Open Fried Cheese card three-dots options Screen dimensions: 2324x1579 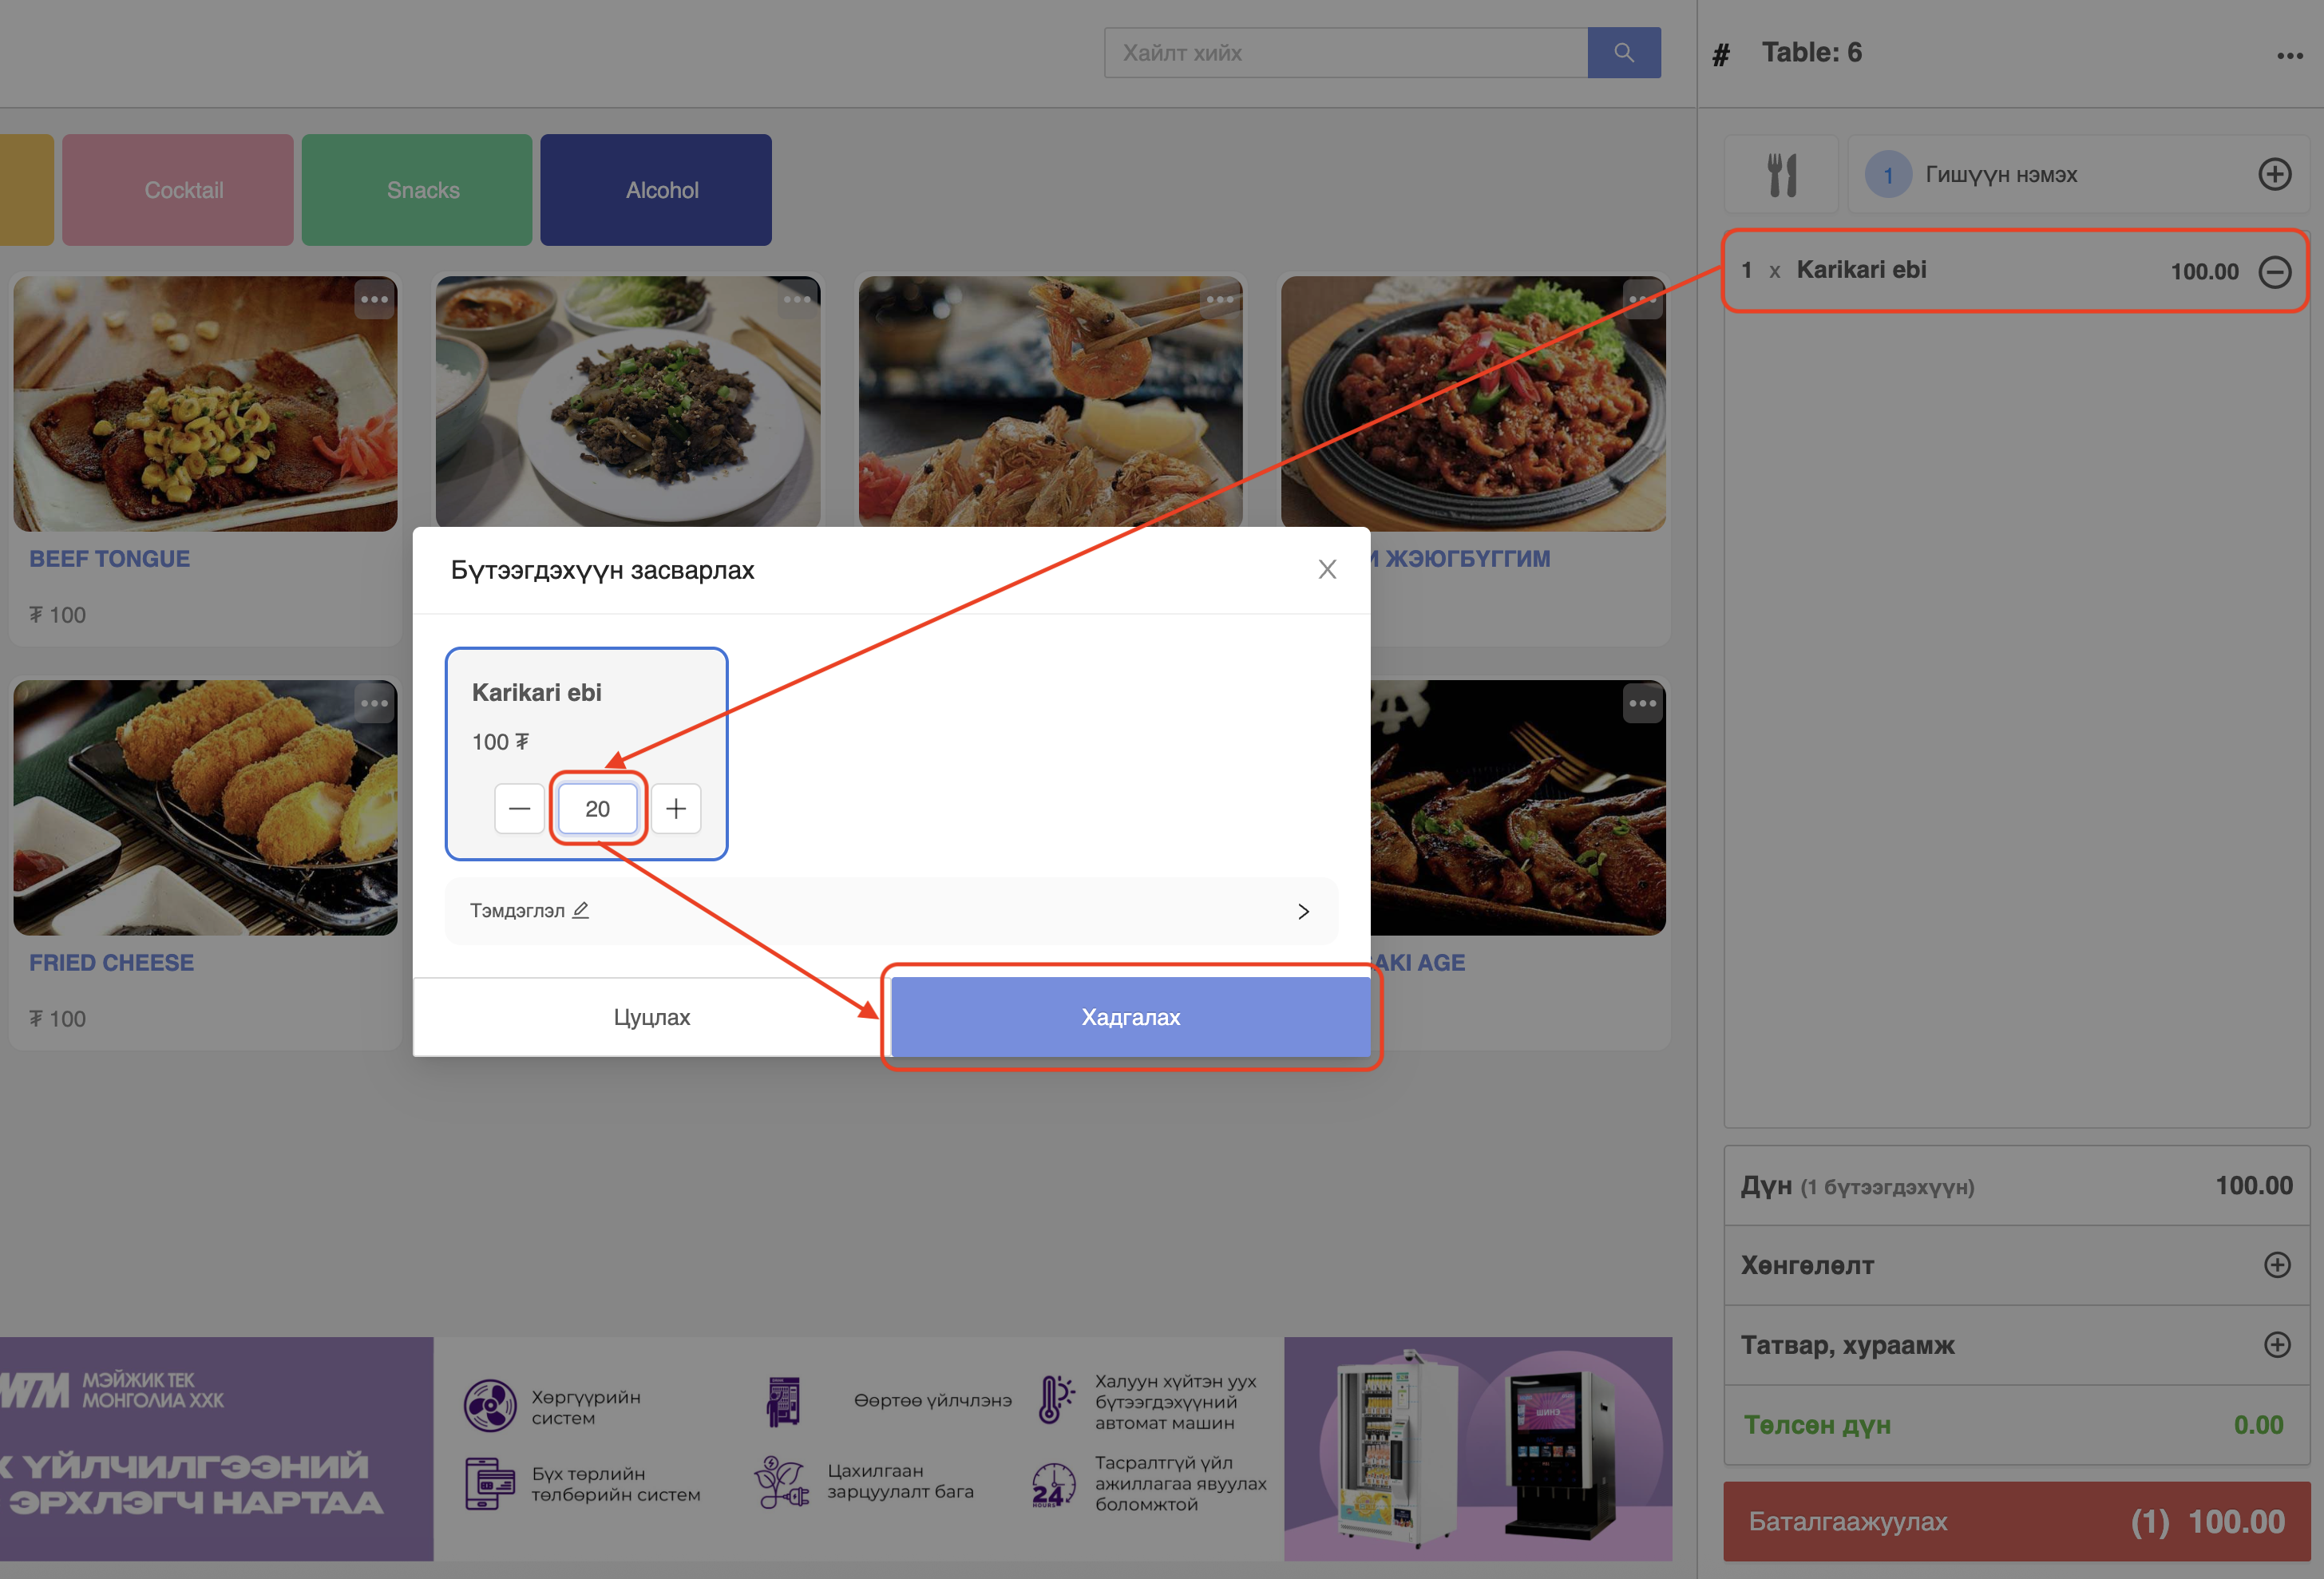click(374, 704)
